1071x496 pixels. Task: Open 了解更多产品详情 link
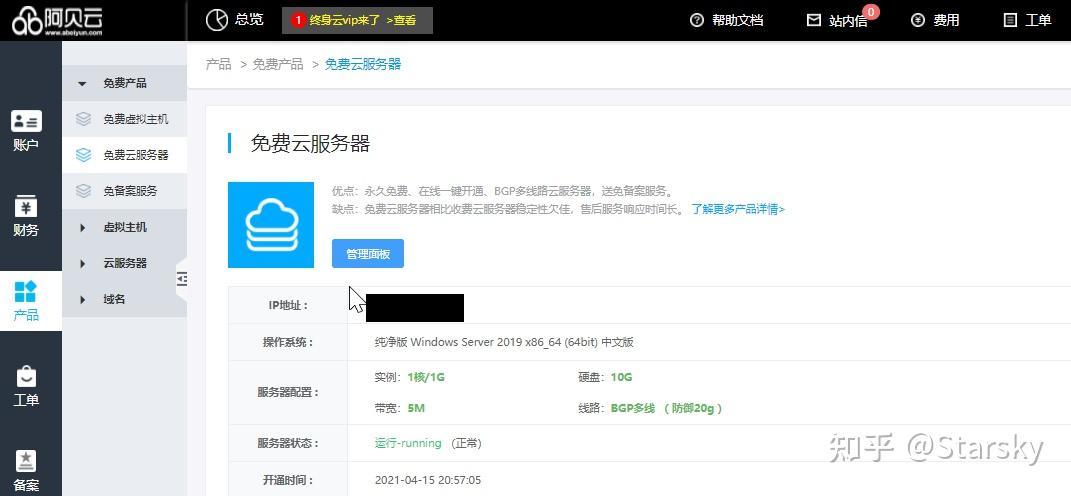click(738, 209)
